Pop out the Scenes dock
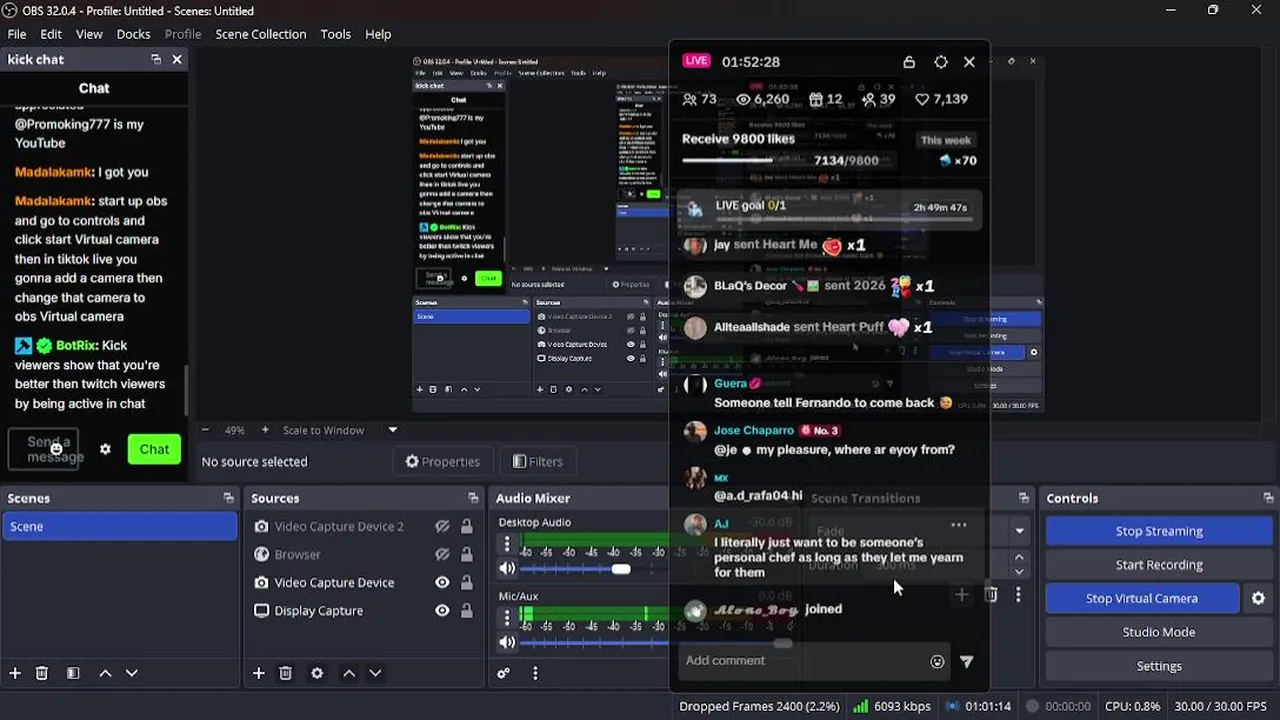 pyautogui.click(x=229, y=498)
